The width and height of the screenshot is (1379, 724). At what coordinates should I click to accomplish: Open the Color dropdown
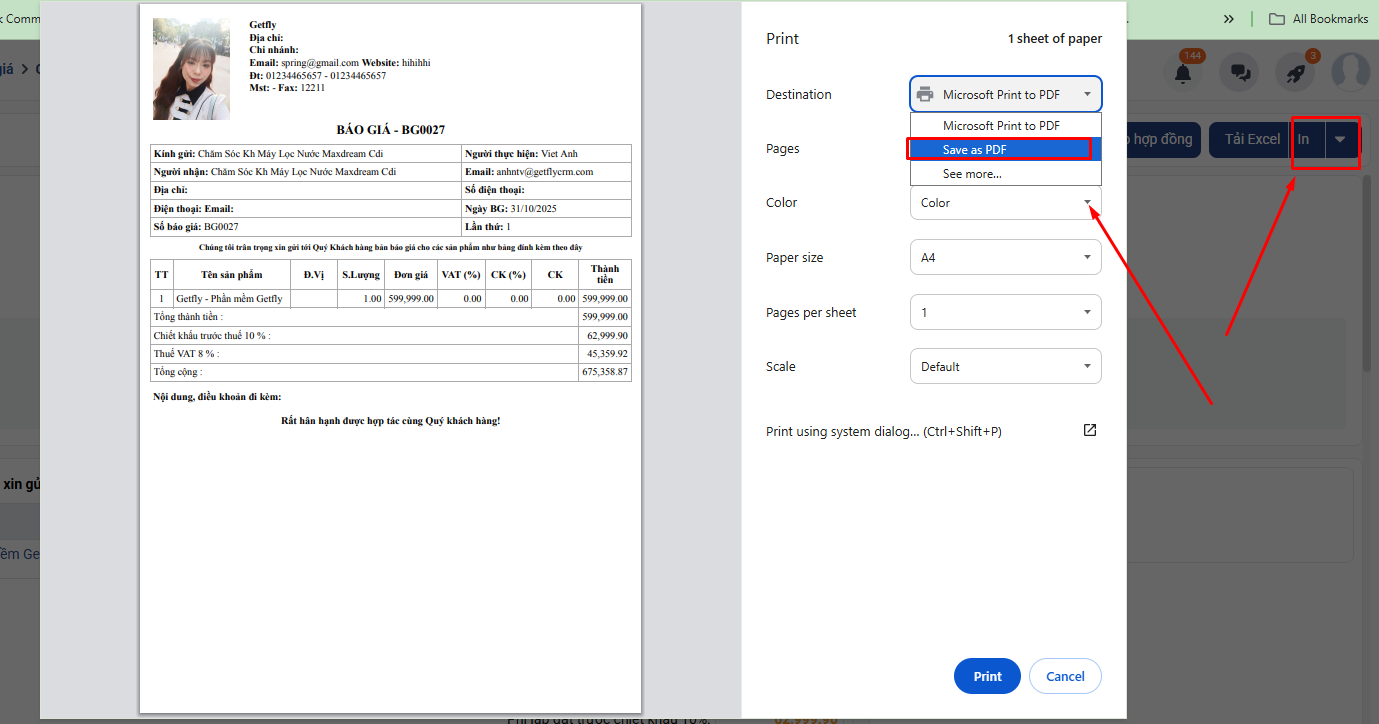tap(1005, 203)
